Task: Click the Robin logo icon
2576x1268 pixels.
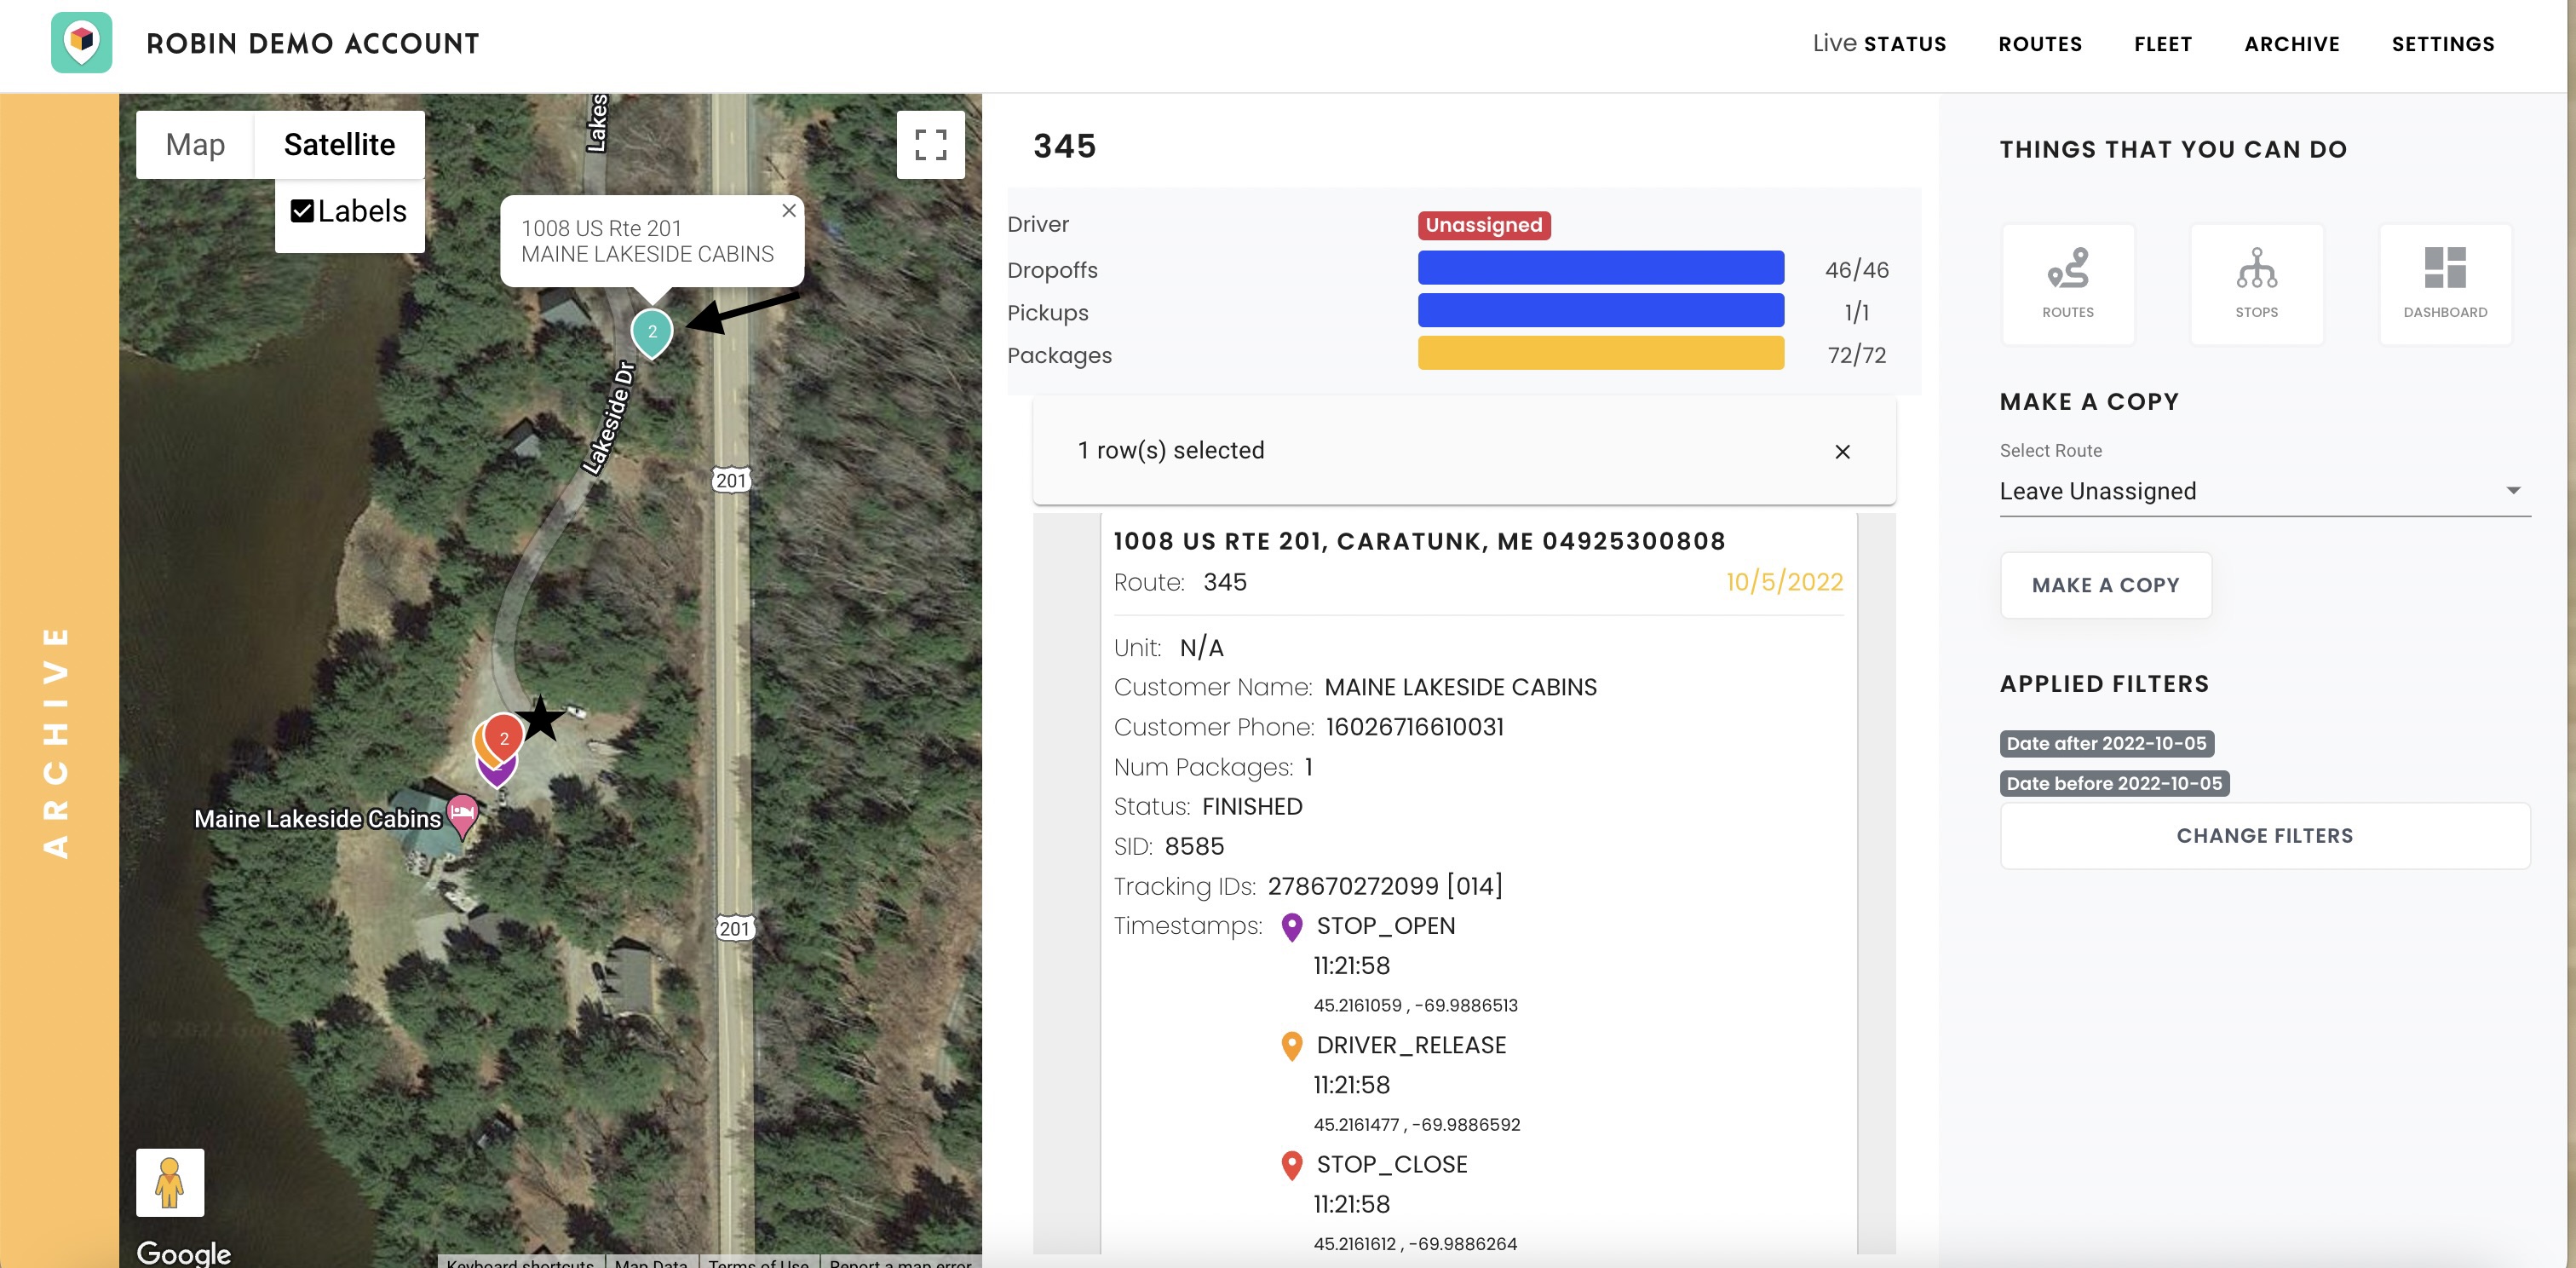Action: click(x=81, y=42)
